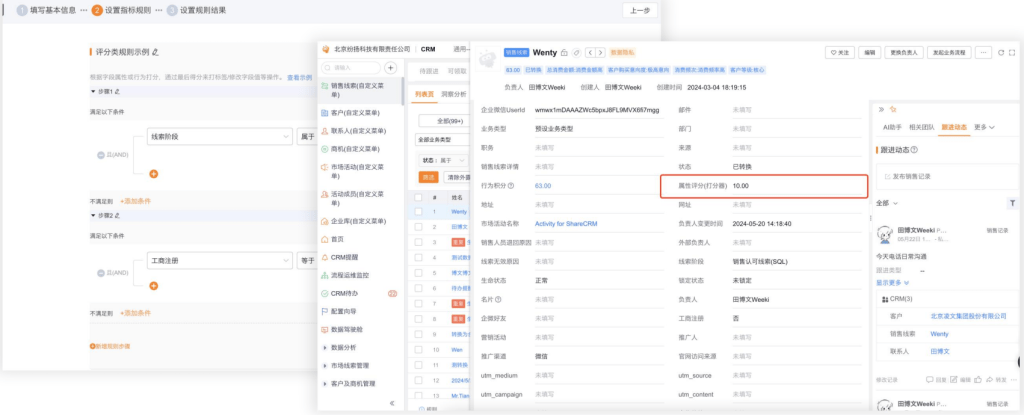
Task: Toggle the select-all checkbox in list header
Action: coord(419,198)
